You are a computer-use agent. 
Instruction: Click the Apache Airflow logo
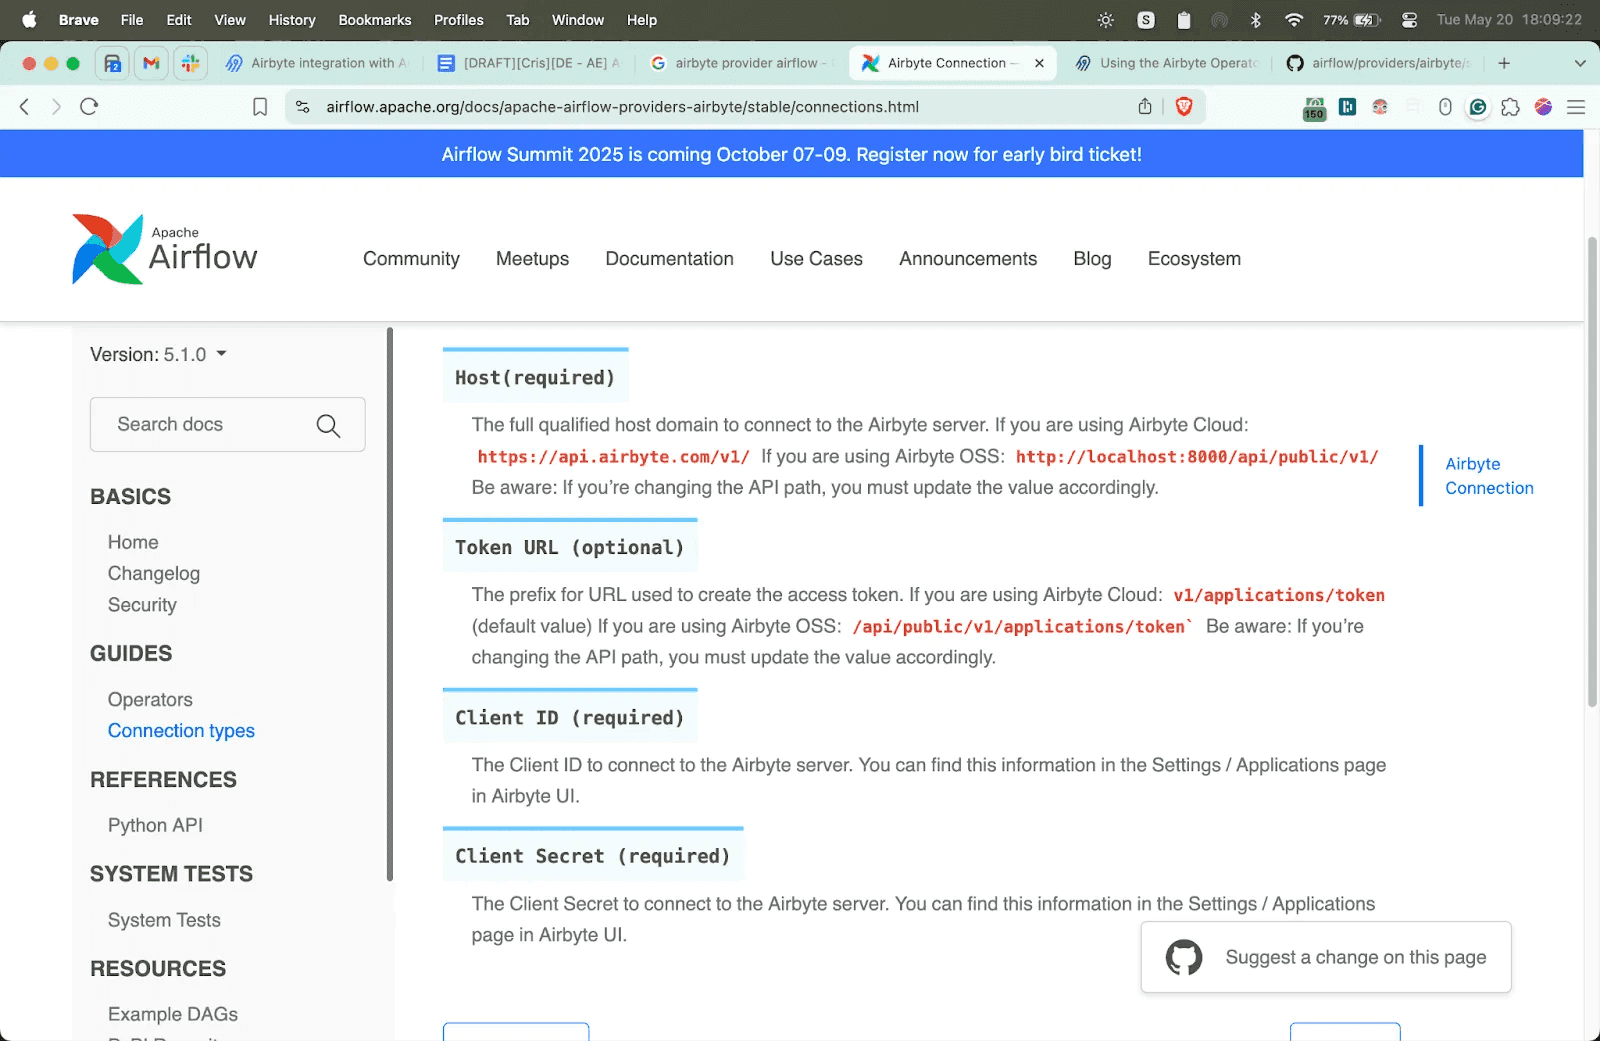pyautogui.click(x=165, y=249)
